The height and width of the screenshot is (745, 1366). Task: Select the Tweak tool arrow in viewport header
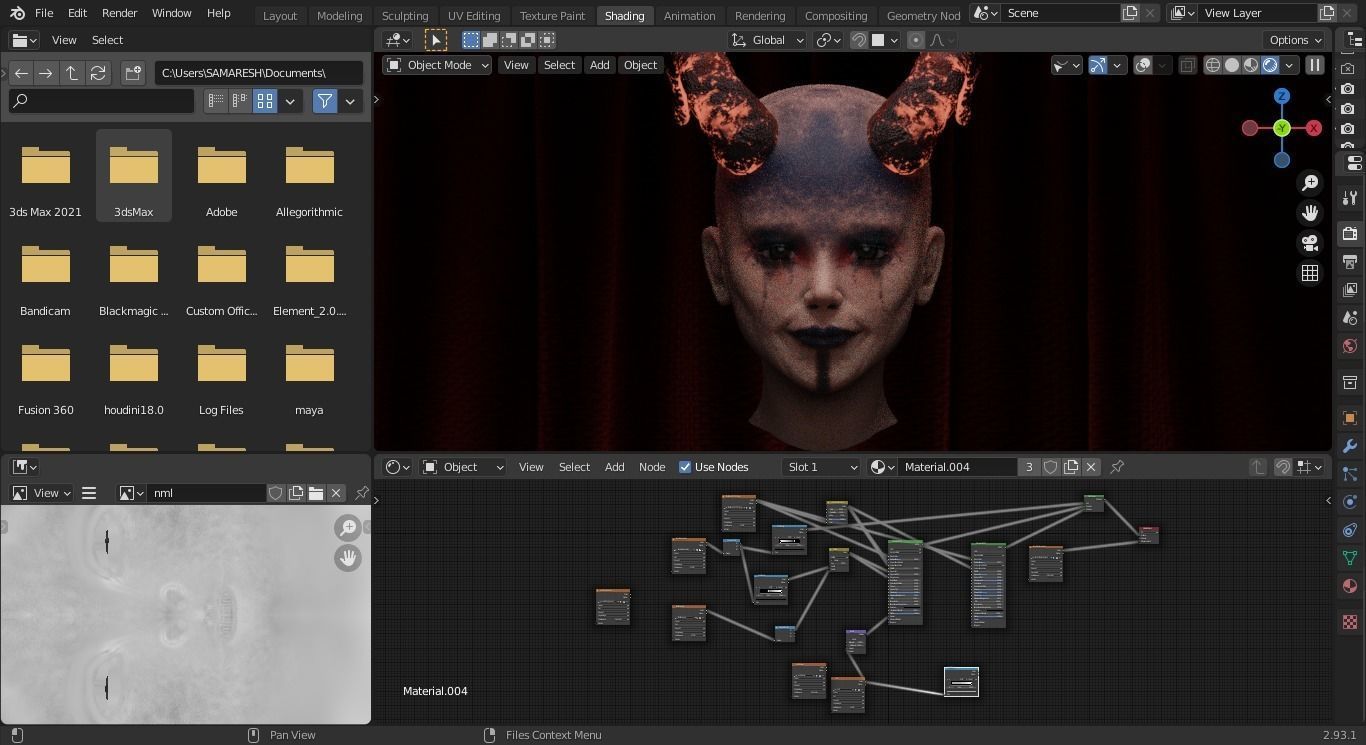click(x=436, y=40)
